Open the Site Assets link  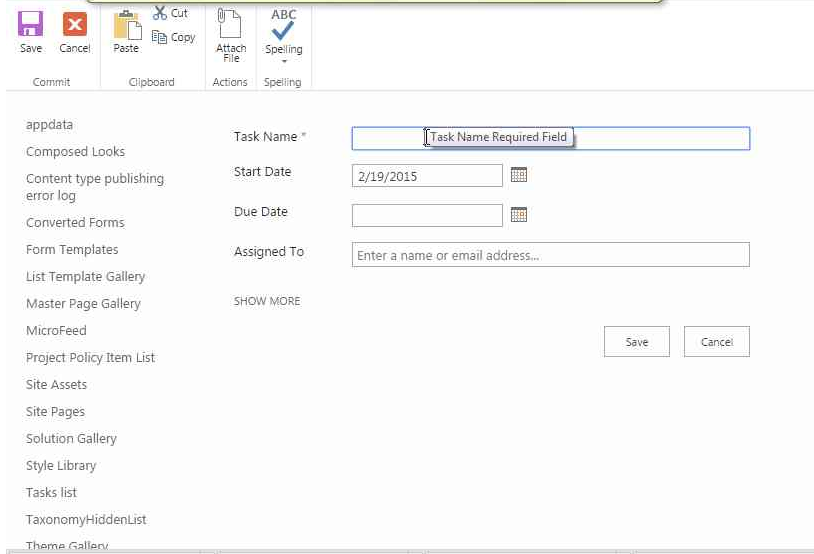(x=57, y=385)
